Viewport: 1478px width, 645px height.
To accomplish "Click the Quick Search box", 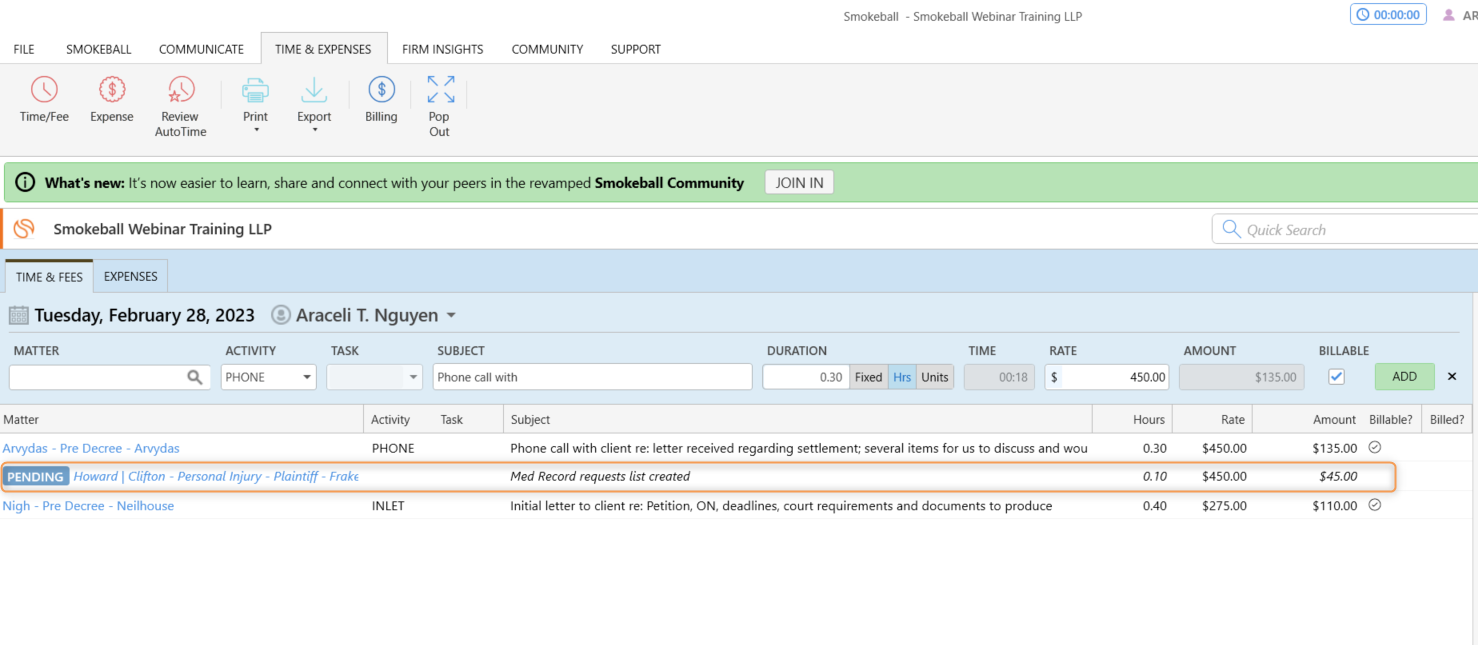I will coord(1346,230).
